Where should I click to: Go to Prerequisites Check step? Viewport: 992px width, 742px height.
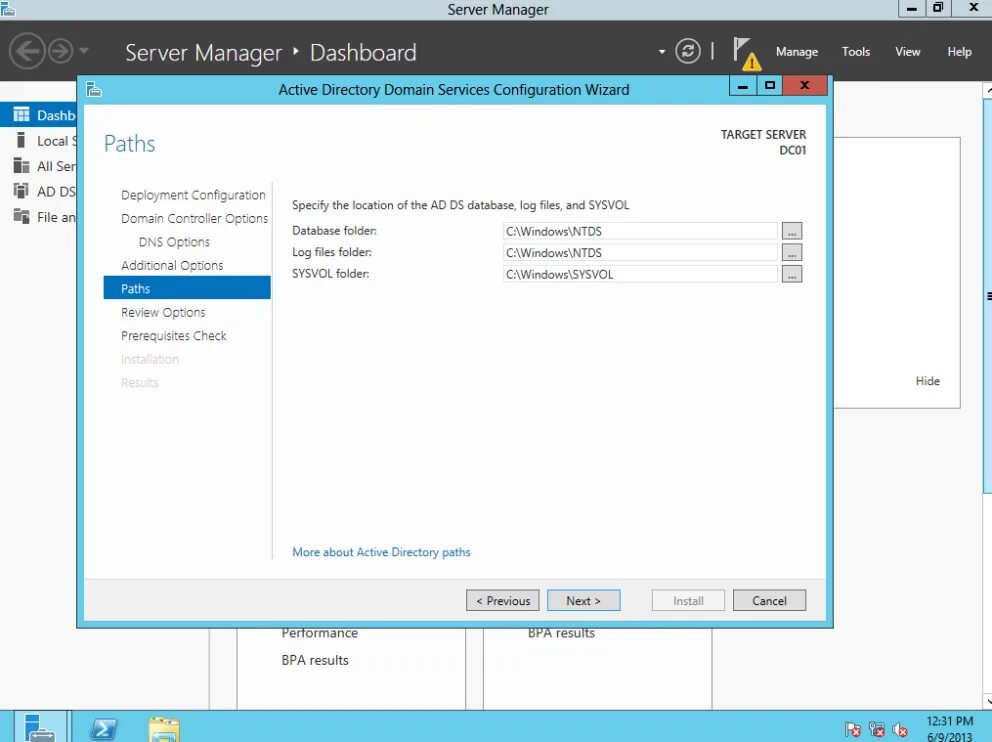(173, 336)
